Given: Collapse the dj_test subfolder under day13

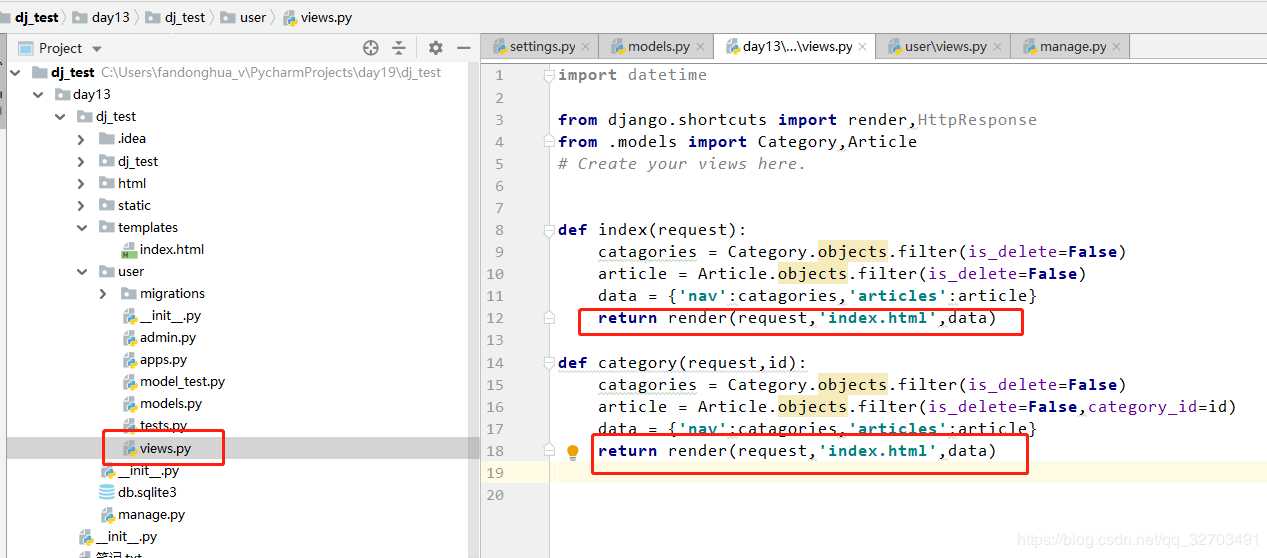Looking at the screenshot, I should [60, 116].
